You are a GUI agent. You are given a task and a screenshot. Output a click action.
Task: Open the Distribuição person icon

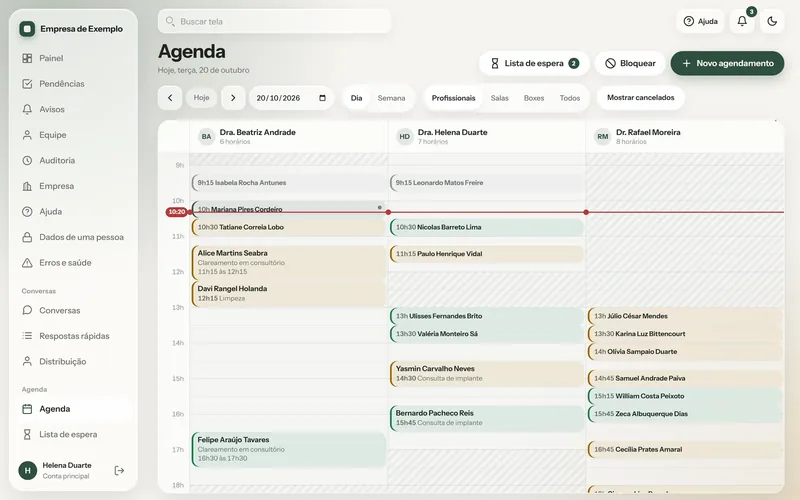[x=27, y=361]
